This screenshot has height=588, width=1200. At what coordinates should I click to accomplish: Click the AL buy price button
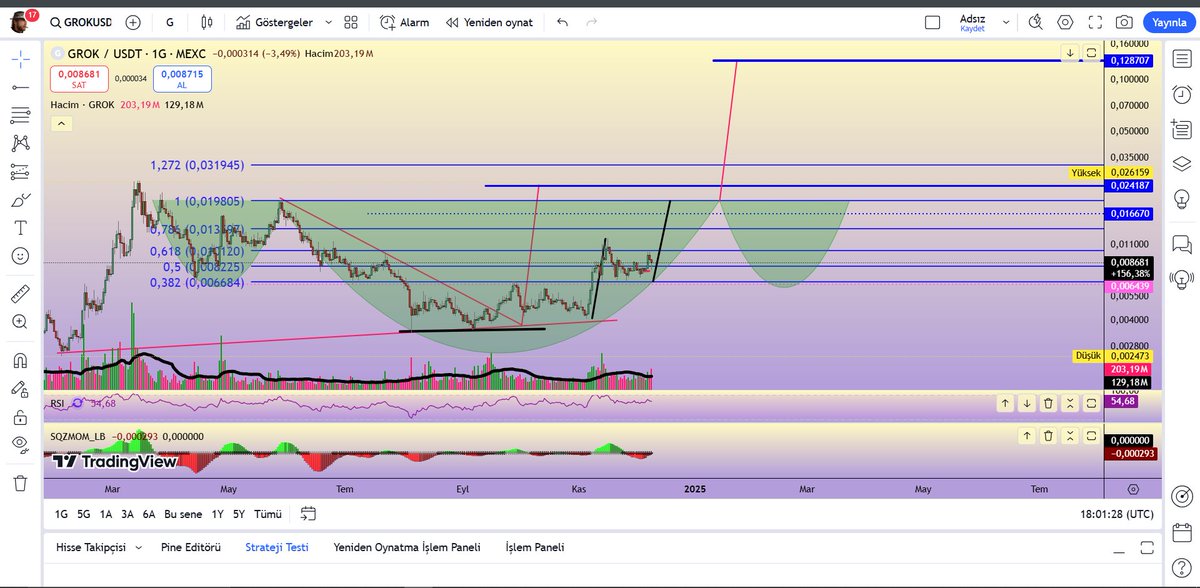(183, 79)
